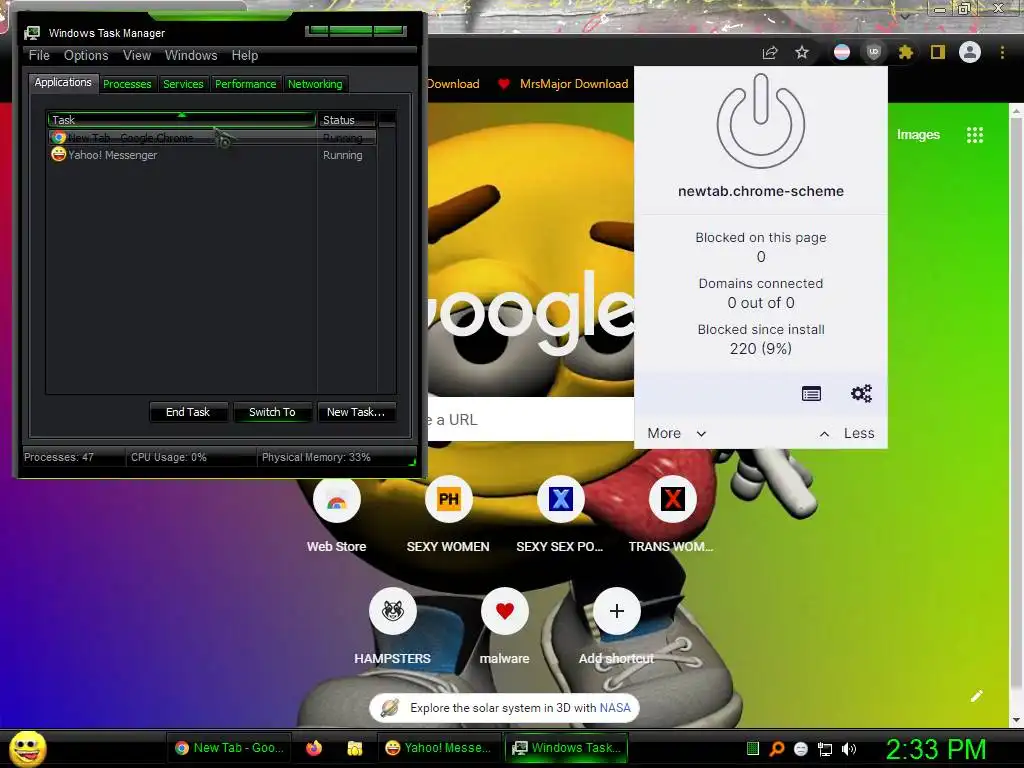Open the Windows menu in Task Manager
This screenshot has width=1024, height=768.
click(191, 56)
